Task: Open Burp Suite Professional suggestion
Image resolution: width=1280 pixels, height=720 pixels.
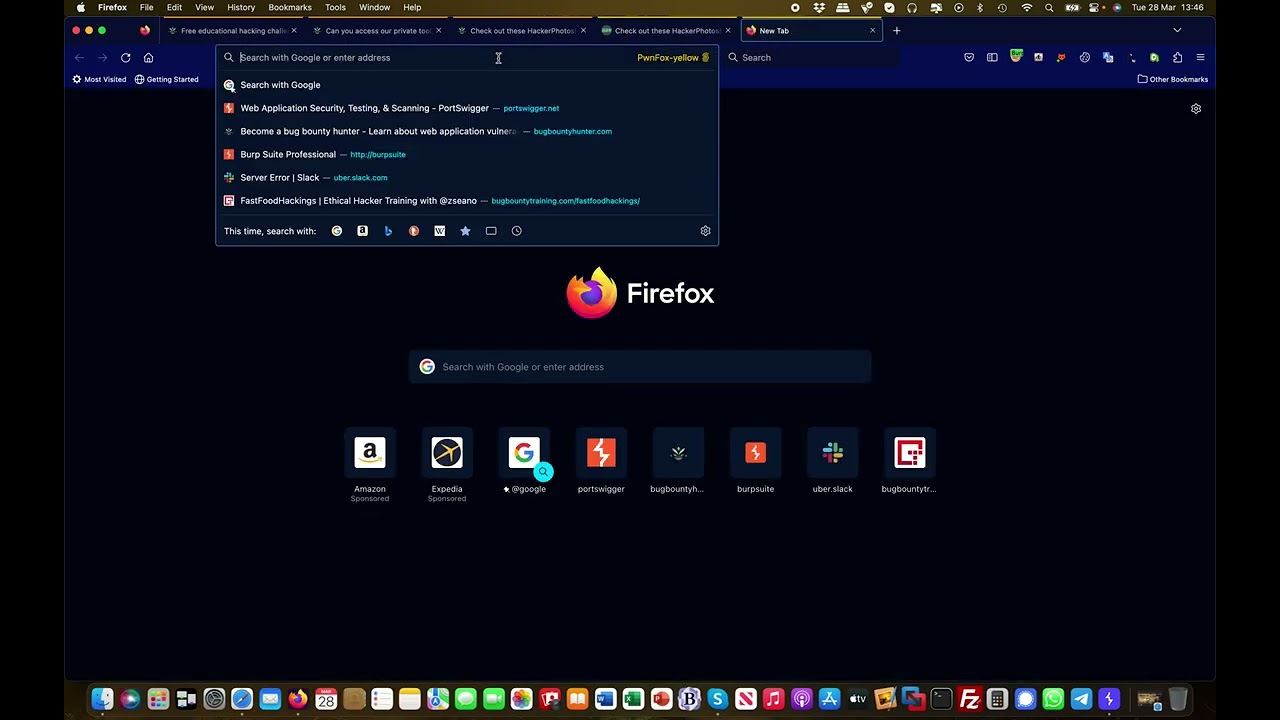Action: [x=467, y=154]
